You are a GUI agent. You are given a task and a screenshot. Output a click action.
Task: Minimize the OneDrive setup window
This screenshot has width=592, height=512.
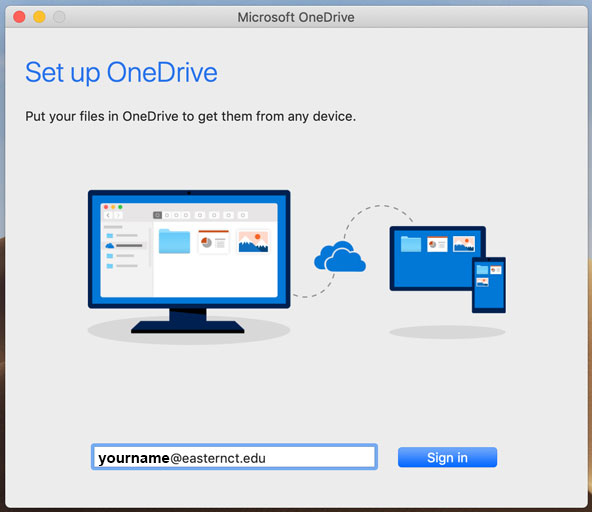(39, 17)
